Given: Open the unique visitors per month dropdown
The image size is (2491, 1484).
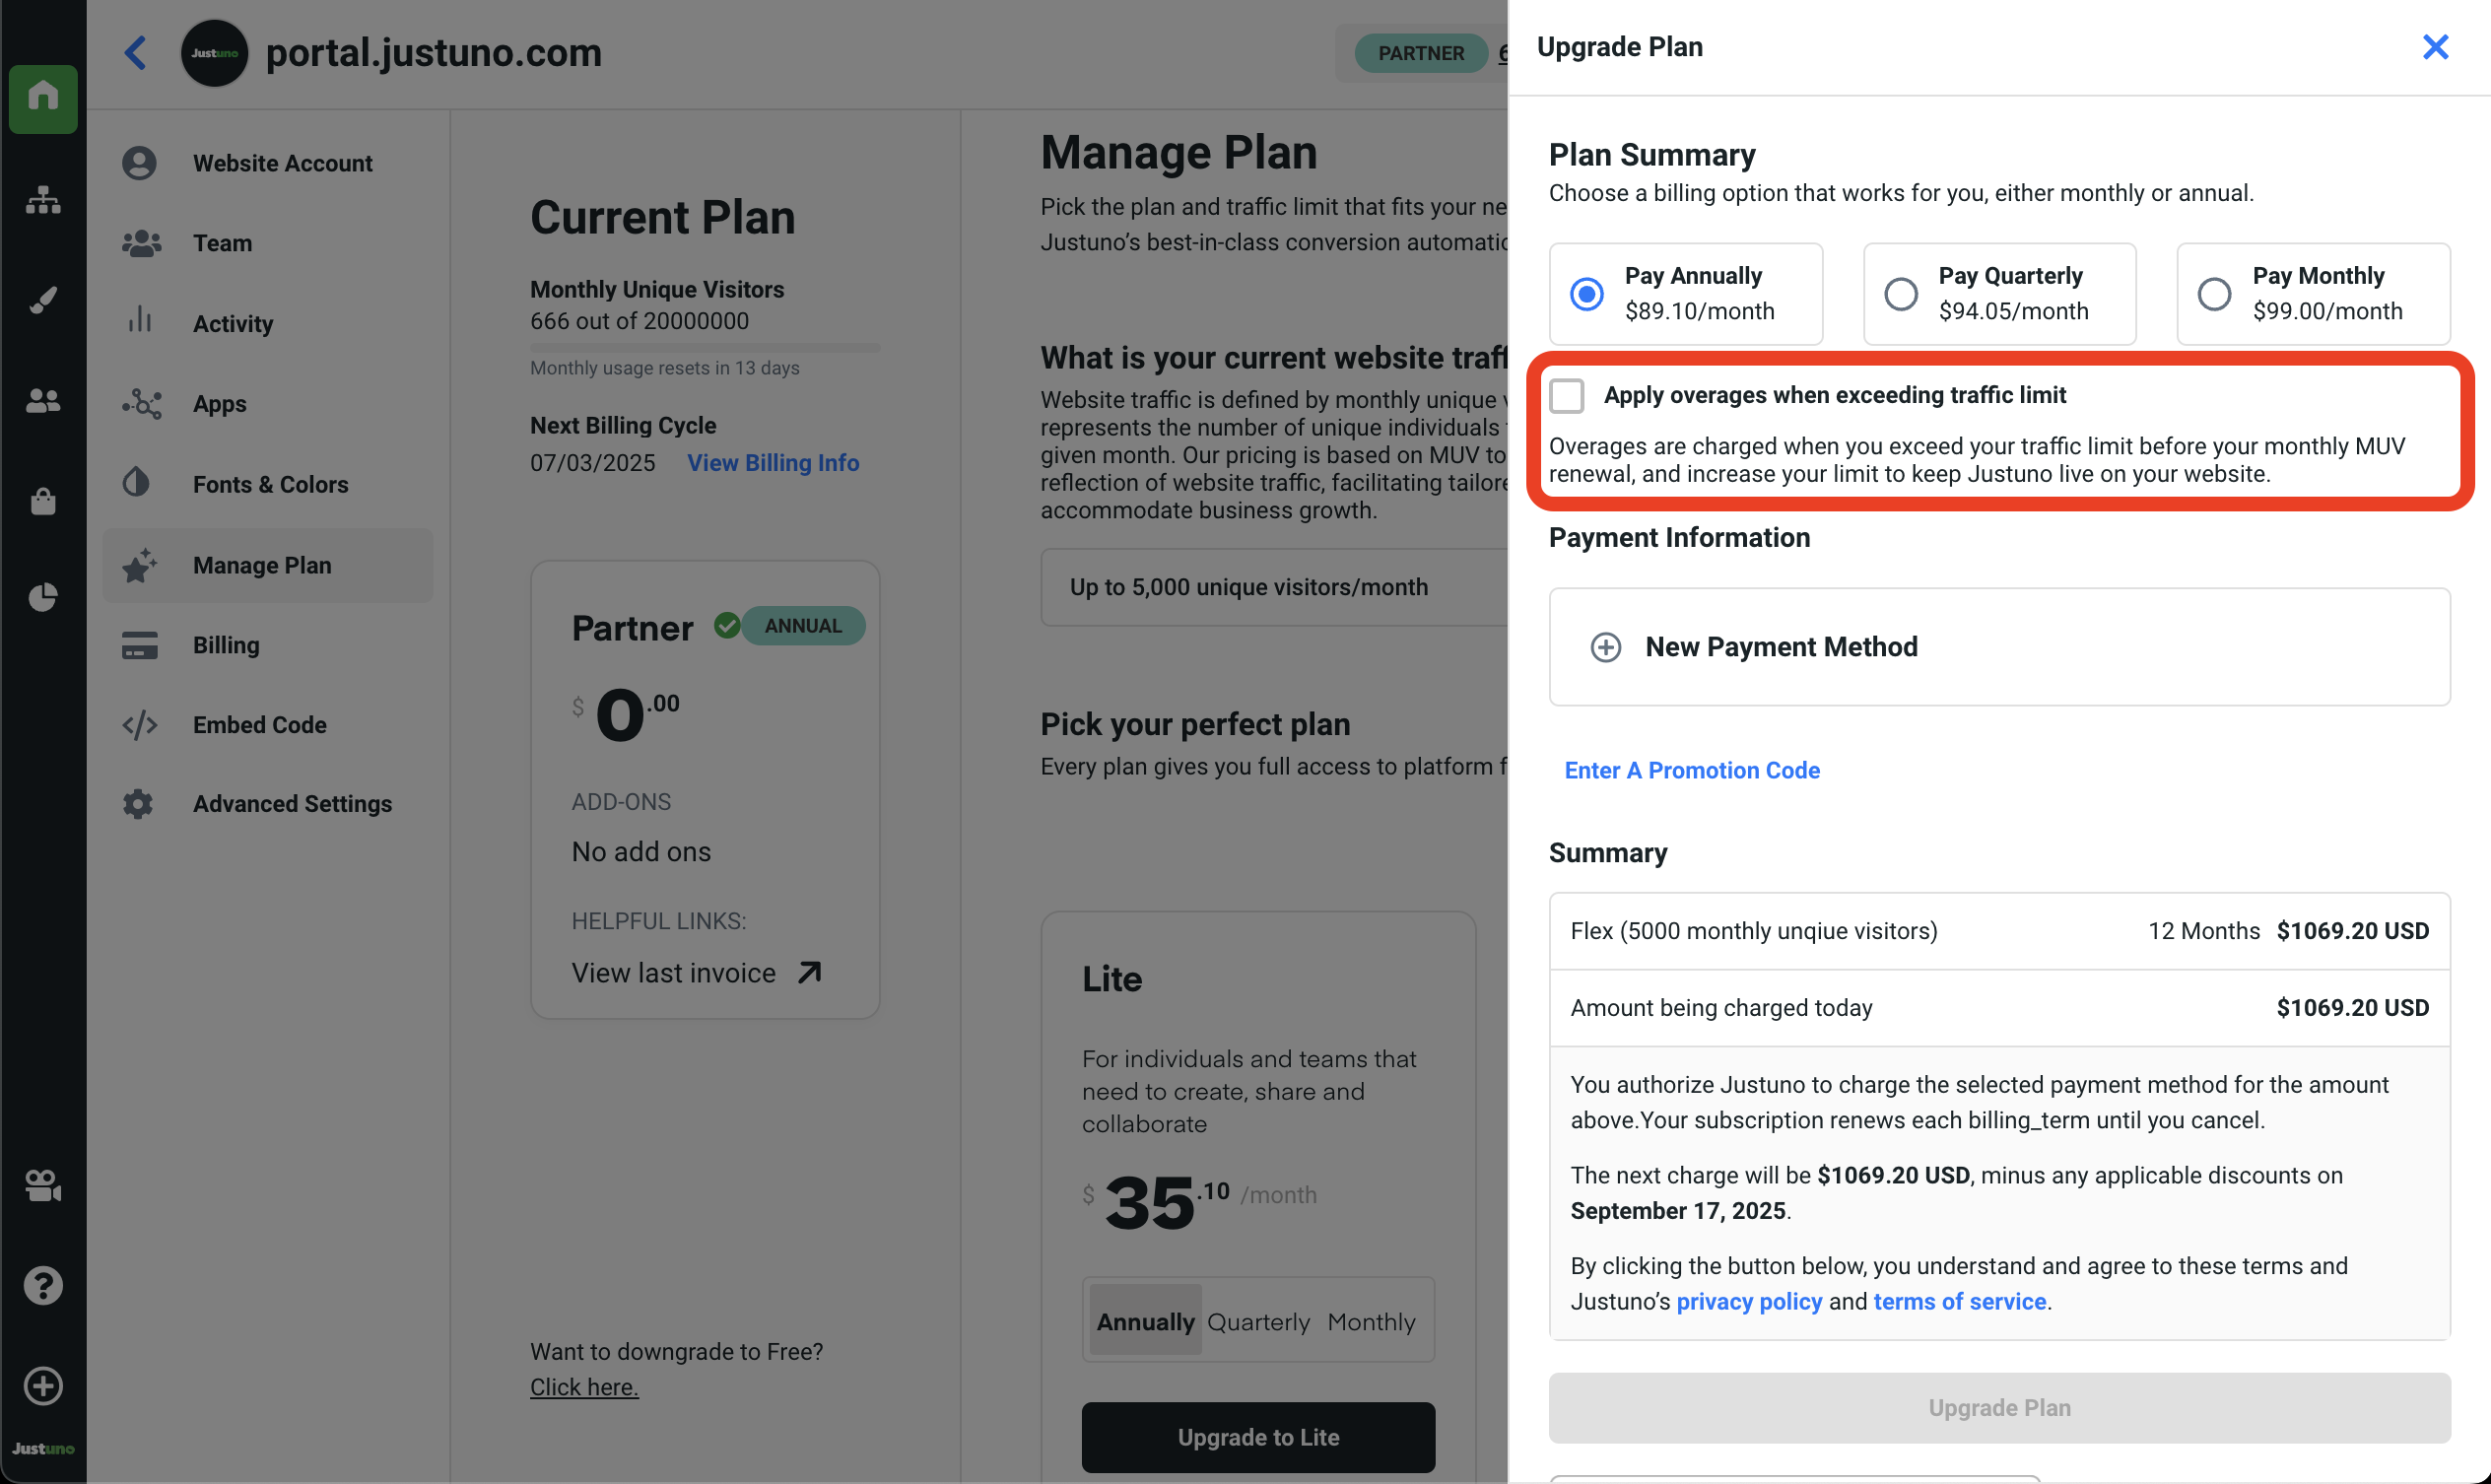Looking at the screenshot, I should pos(1272,587).
